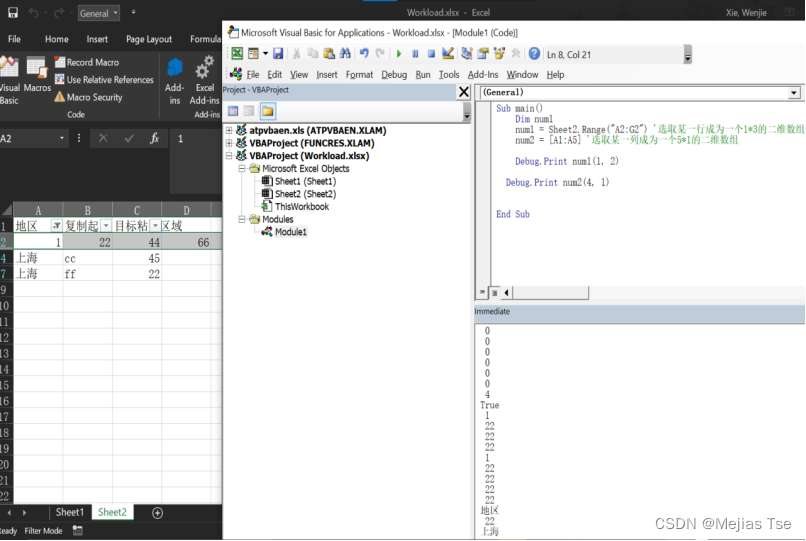806x541 pixels.
Task: Click the Excel Save icon in quick access toolbar
Action: tap(13, 13)
